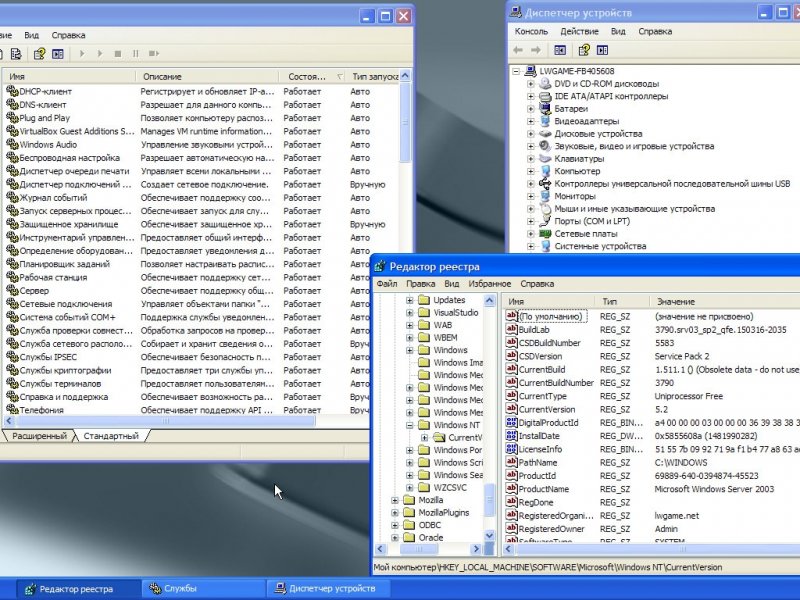This screenshot has height=600, width=800.
Task: Select the Компьютер node in Device Manager
Action: (x=577, y=171)
